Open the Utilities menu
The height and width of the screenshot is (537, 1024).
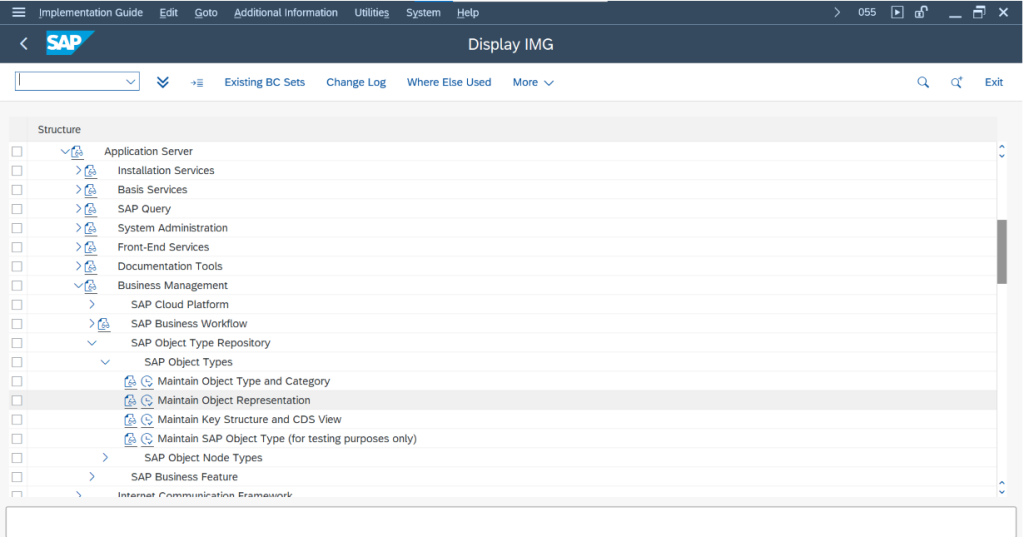372,12
